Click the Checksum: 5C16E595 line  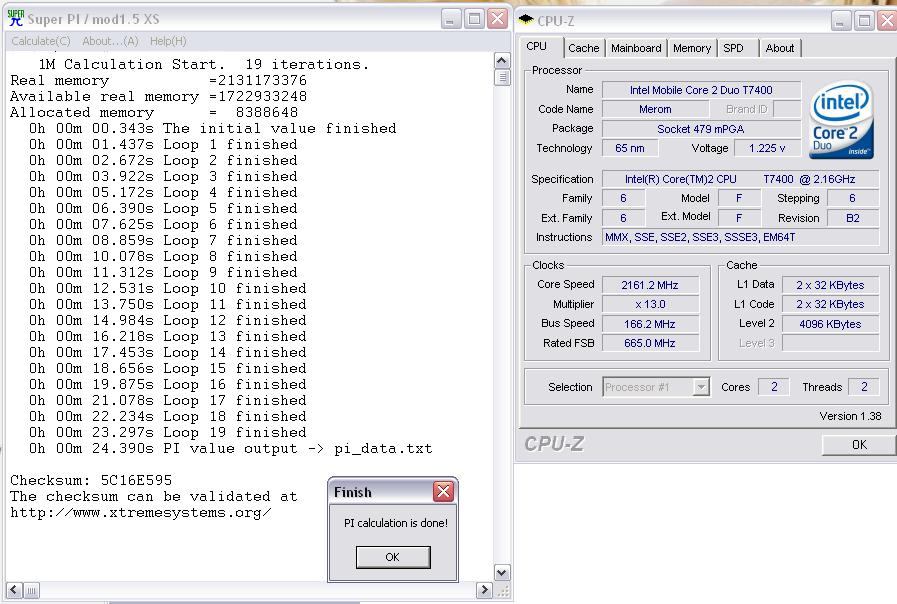[x=91, y=480]
